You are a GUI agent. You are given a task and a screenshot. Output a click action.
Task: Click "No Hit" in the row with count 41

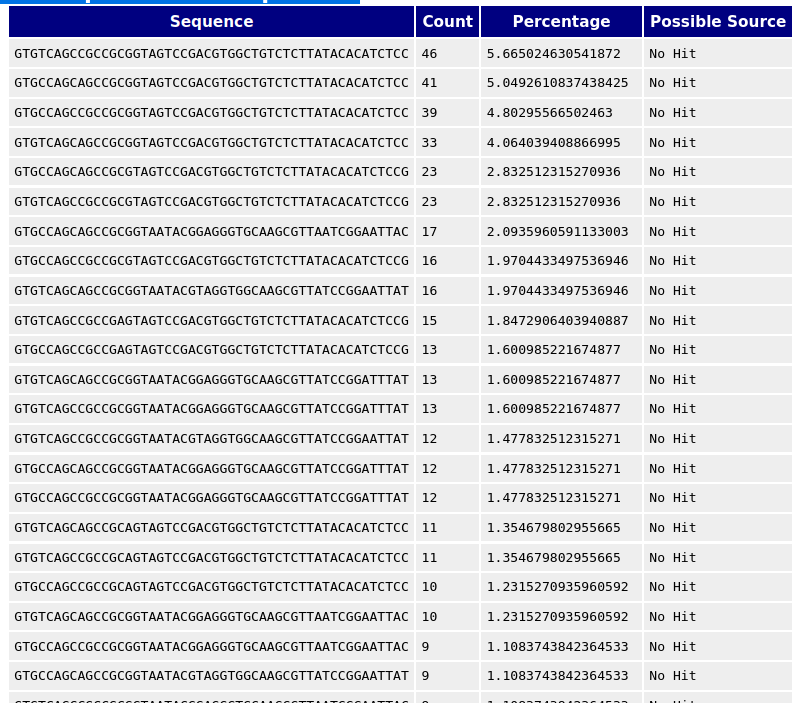[x=672, y=83]
